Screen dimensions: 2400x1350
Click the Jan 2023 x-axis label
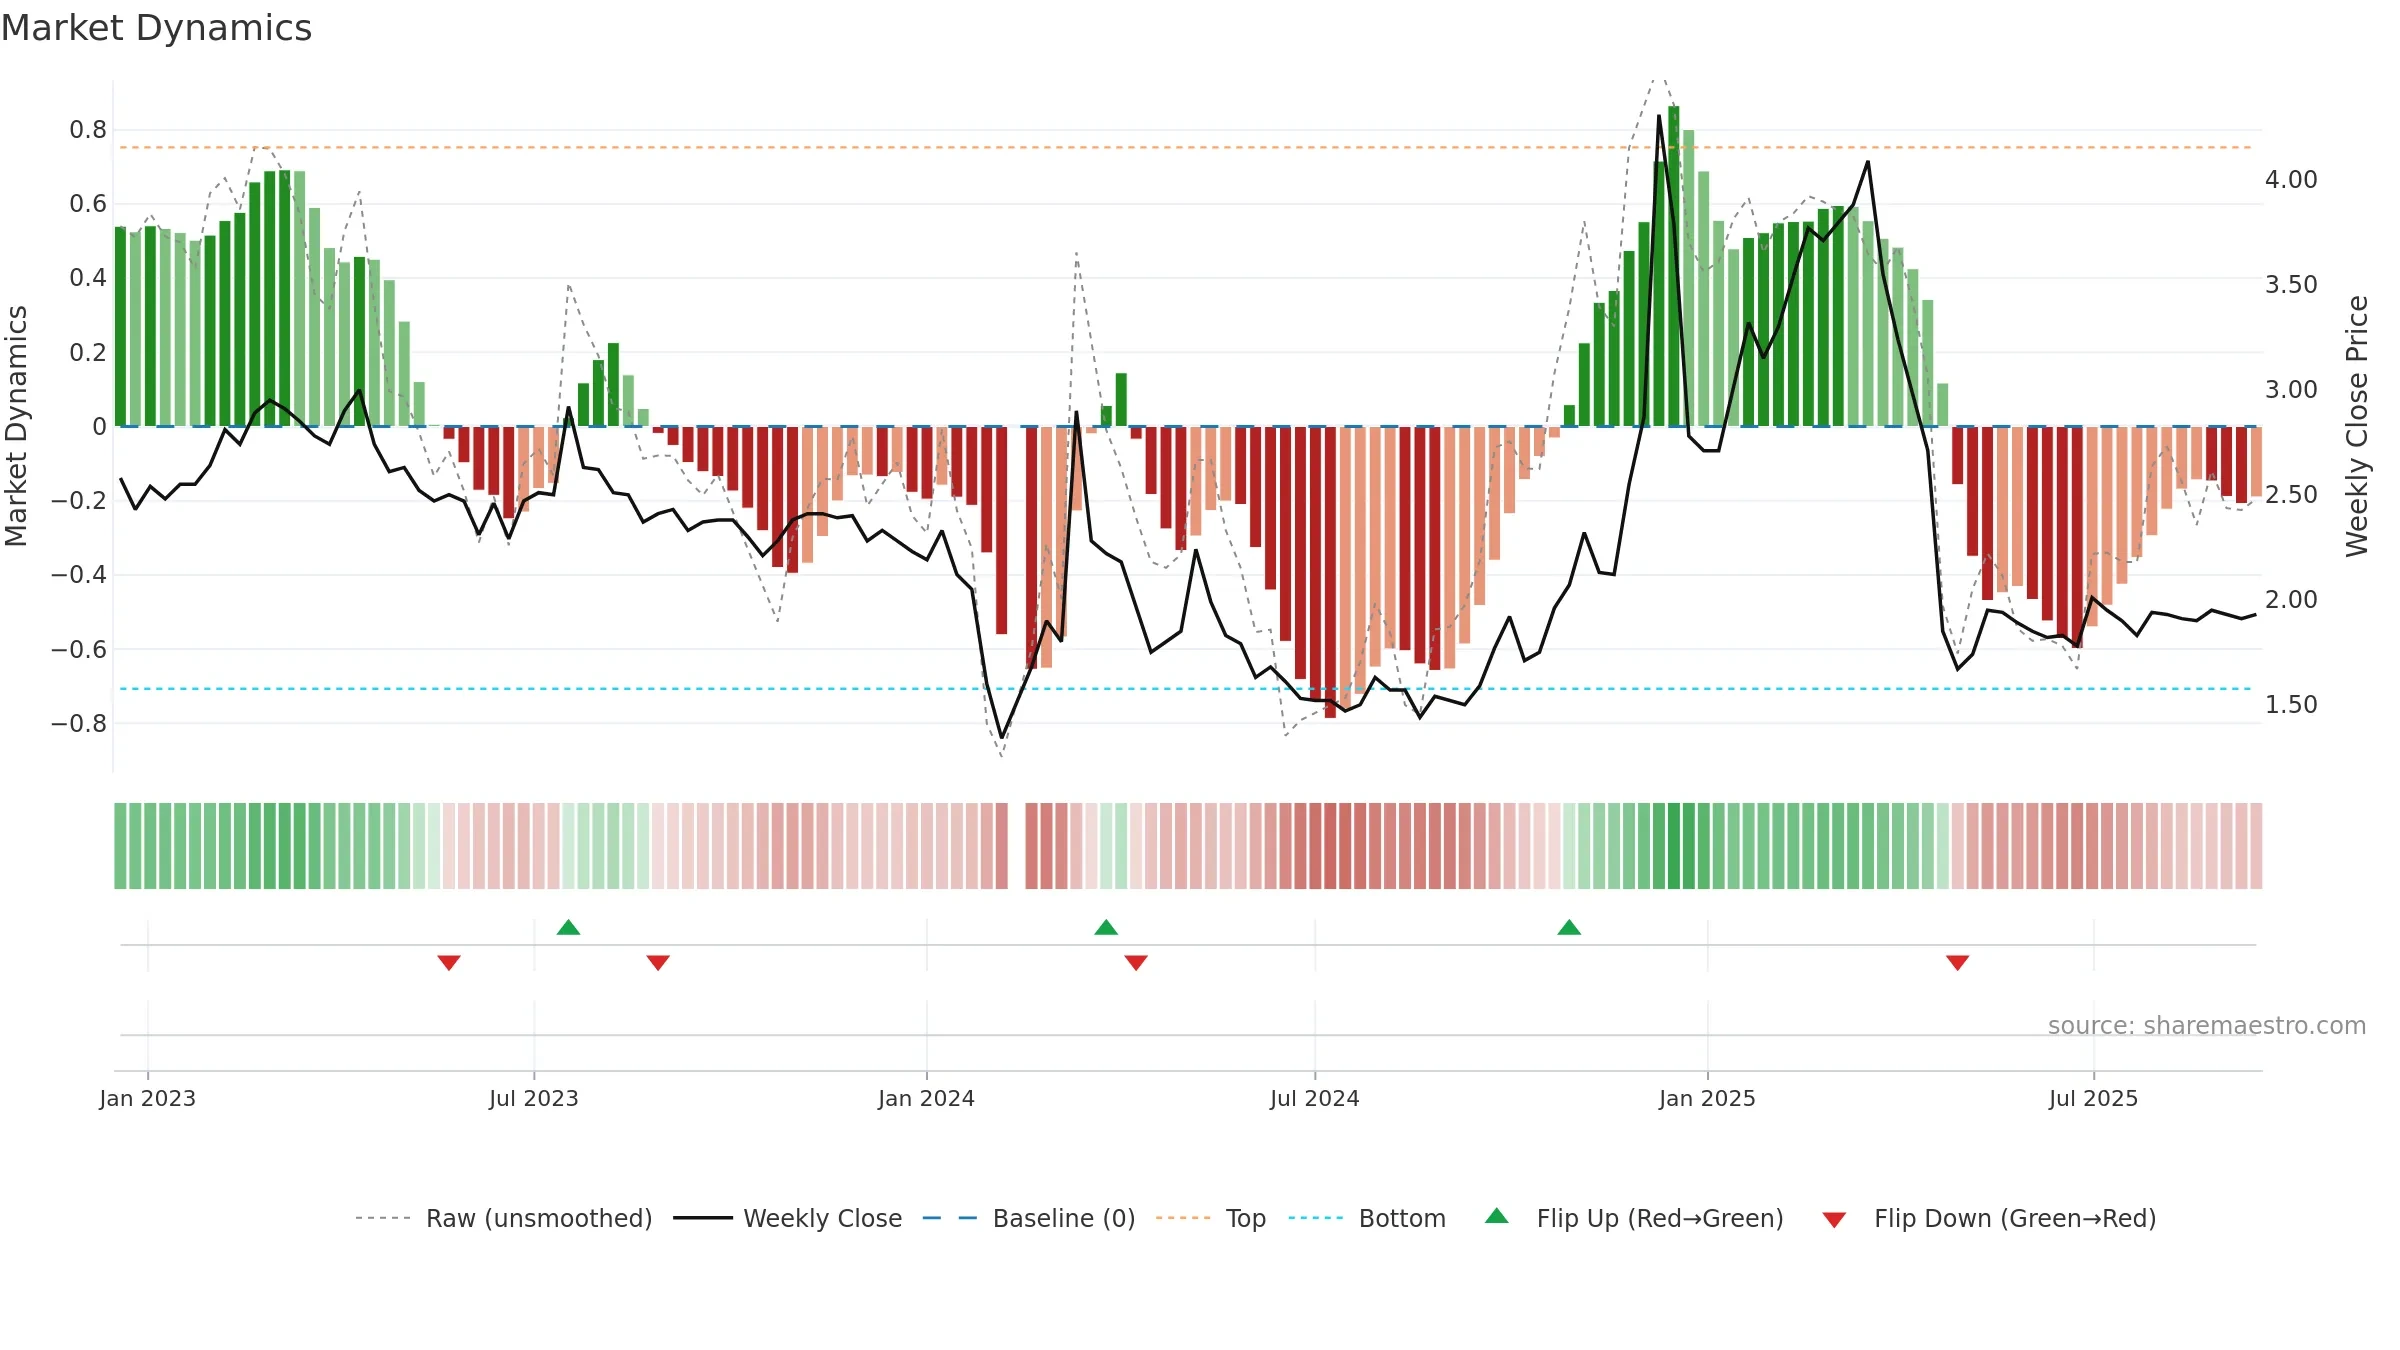(148, 1098)
